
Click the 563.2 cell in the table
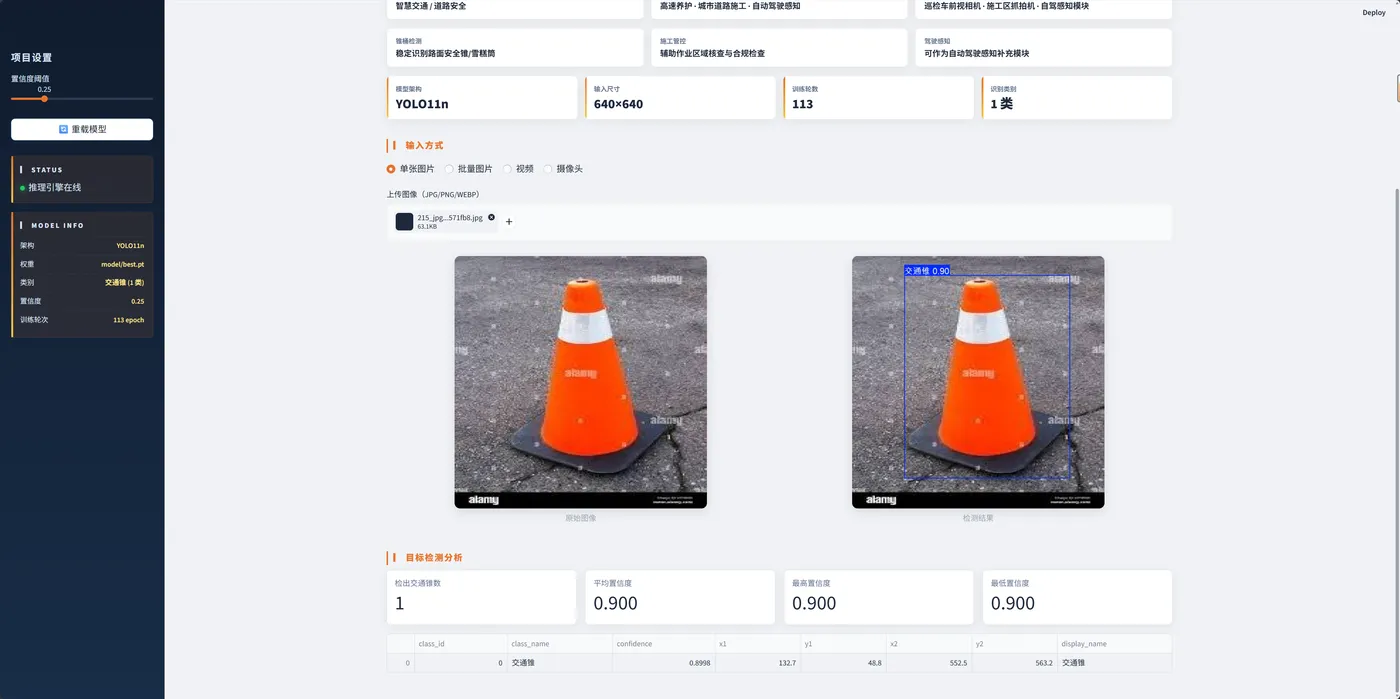click(x=1014, y=663)
